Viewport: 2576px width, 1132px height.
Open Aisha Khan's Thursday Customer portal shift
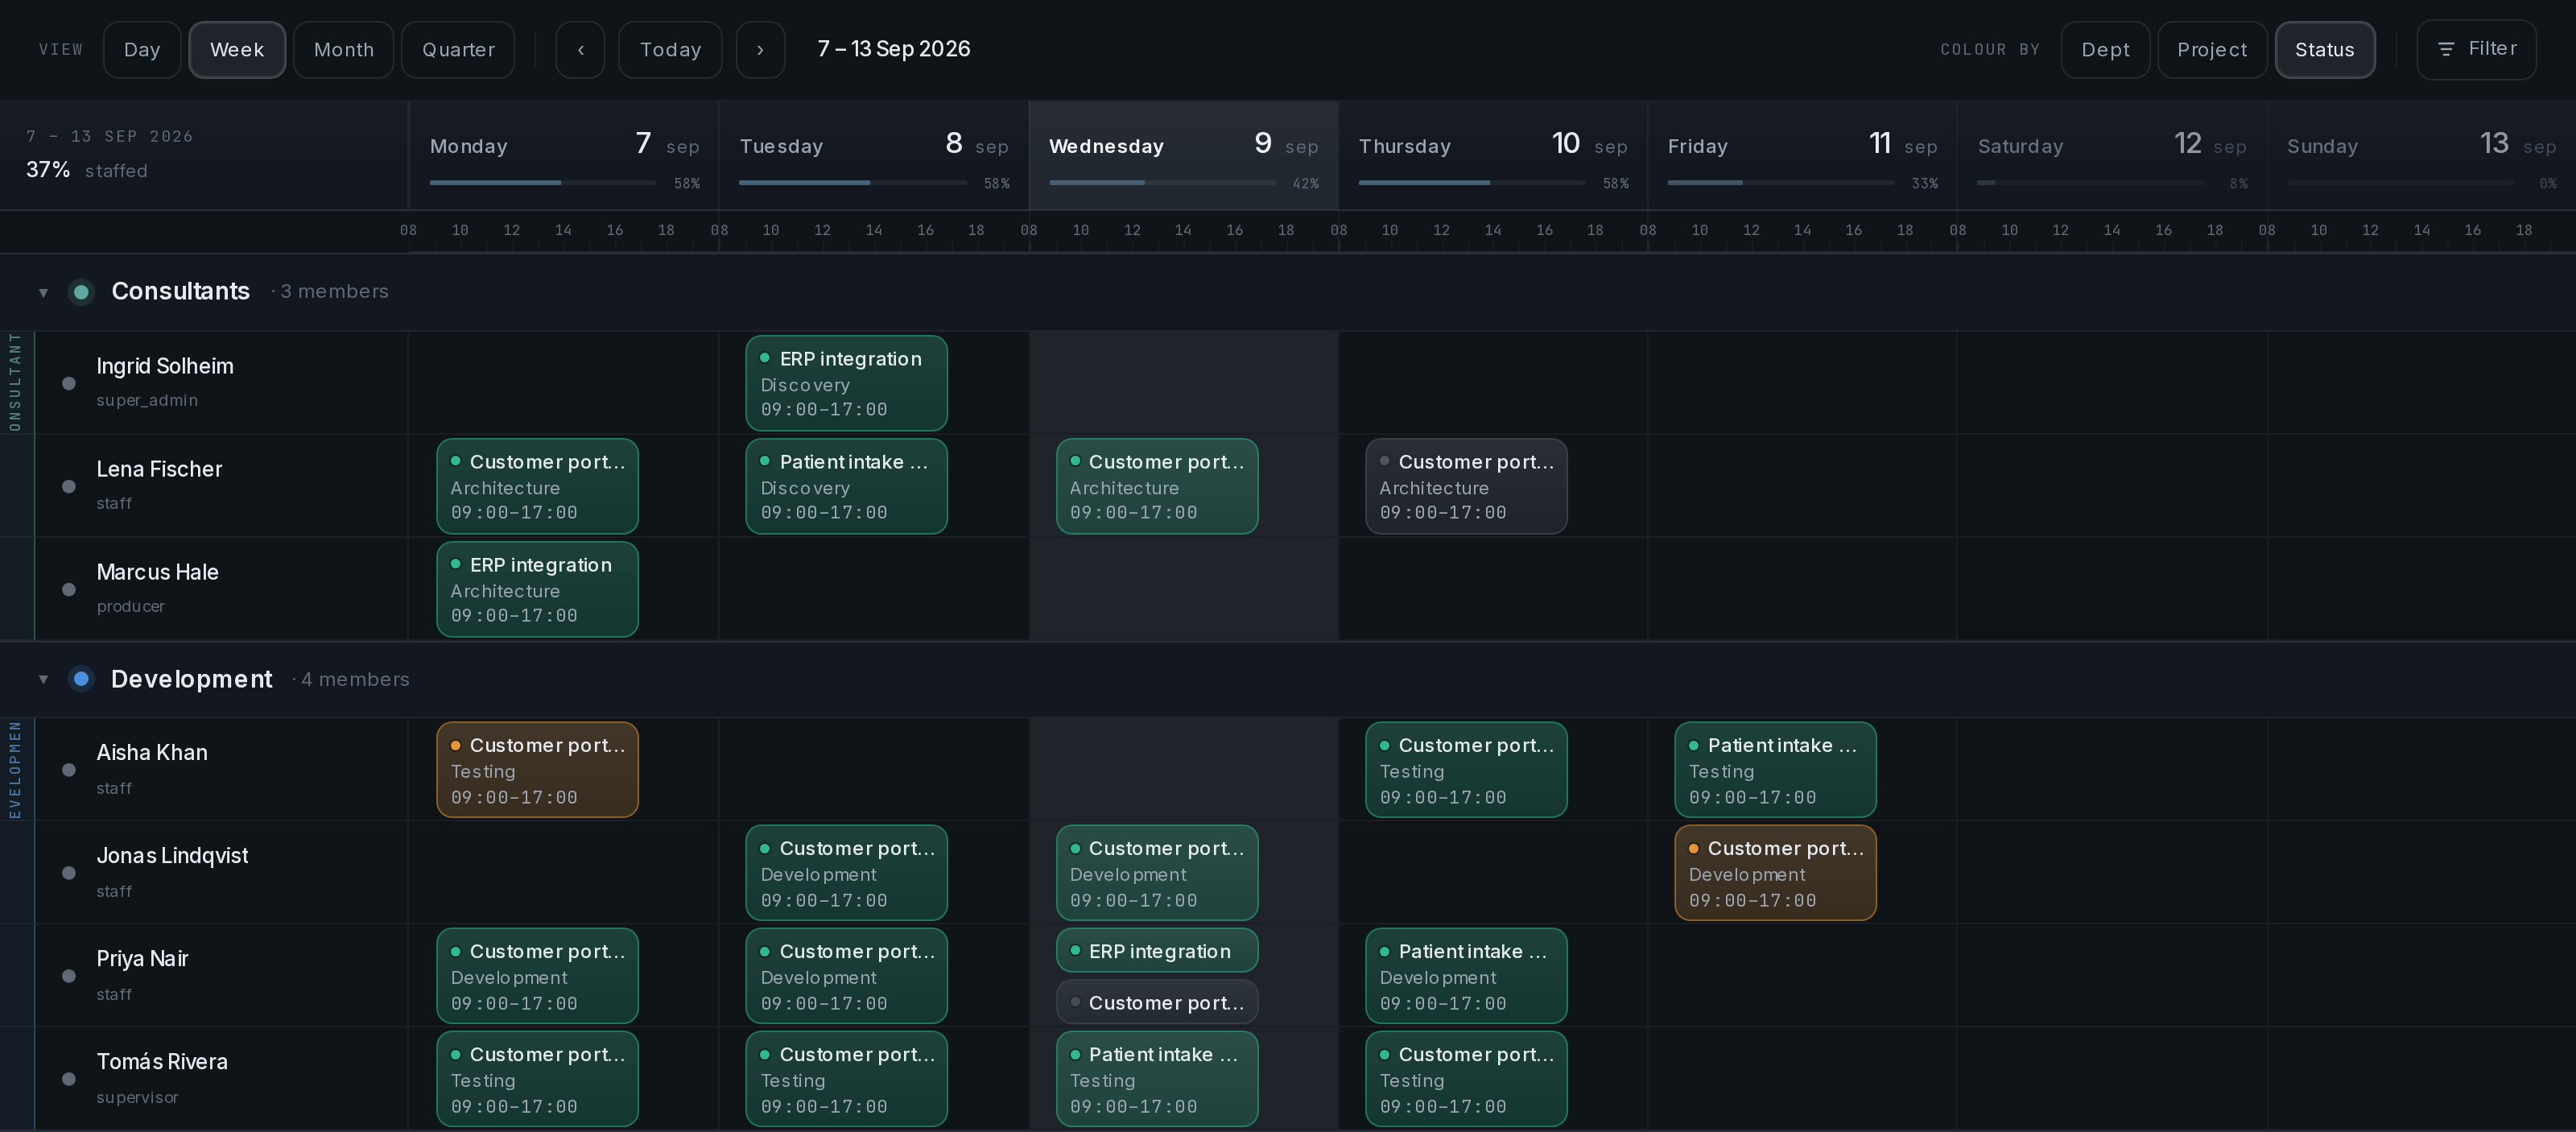(1466, 770)
